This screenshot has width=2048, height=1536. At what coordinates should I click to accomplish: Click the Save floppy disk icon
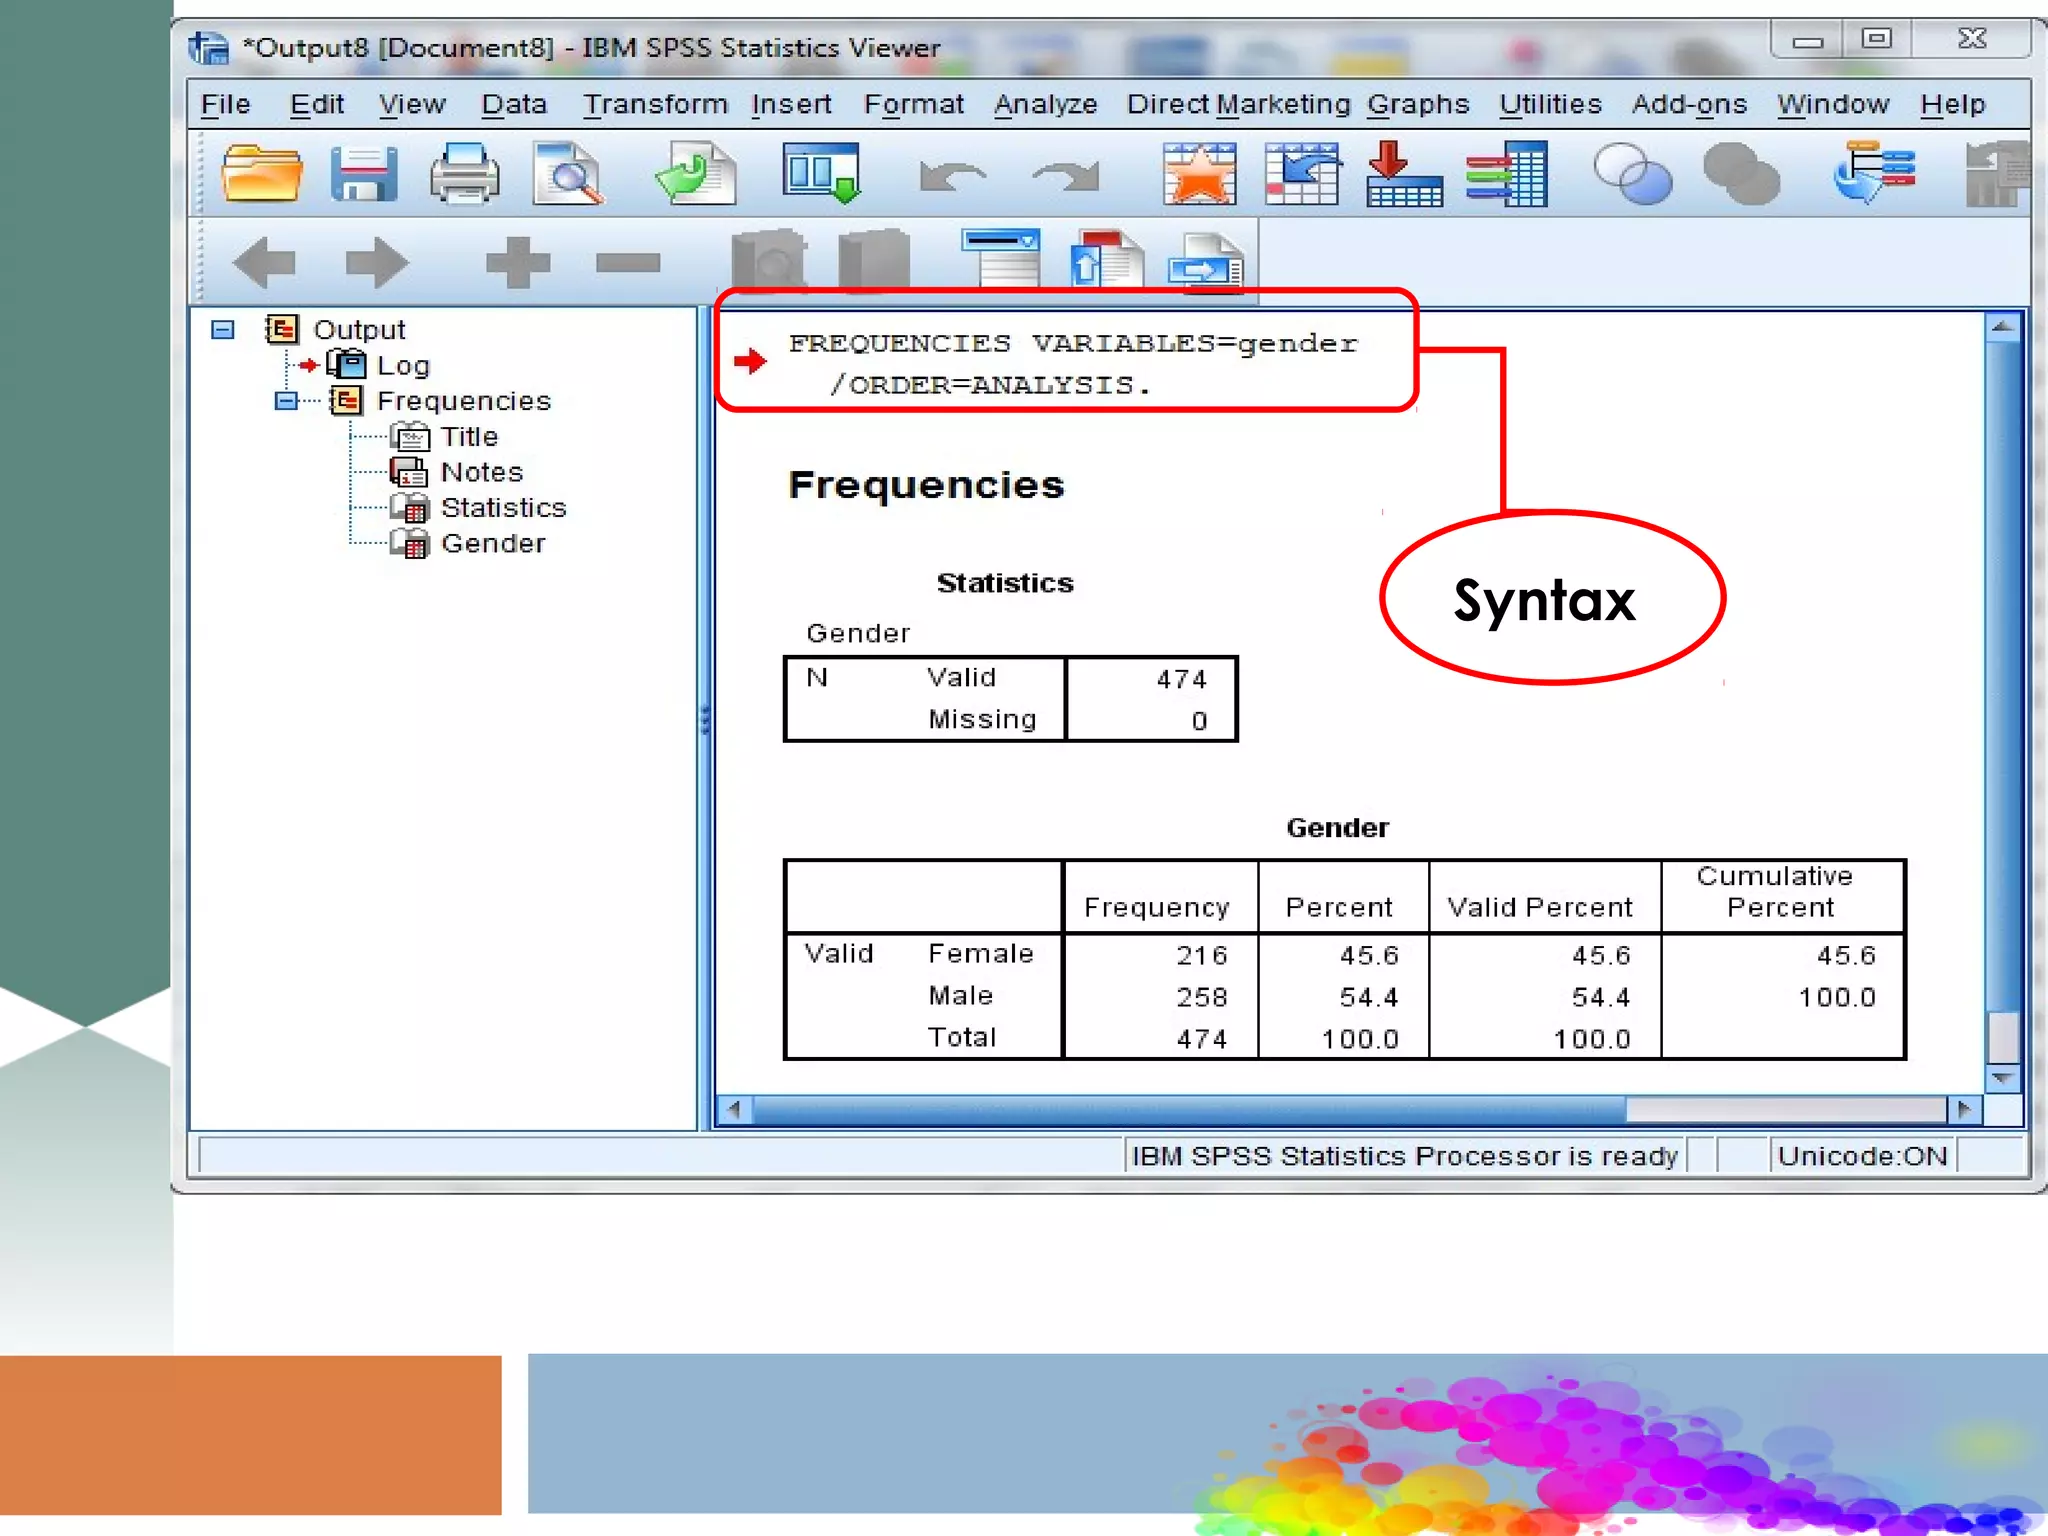(x=364, y=175)
